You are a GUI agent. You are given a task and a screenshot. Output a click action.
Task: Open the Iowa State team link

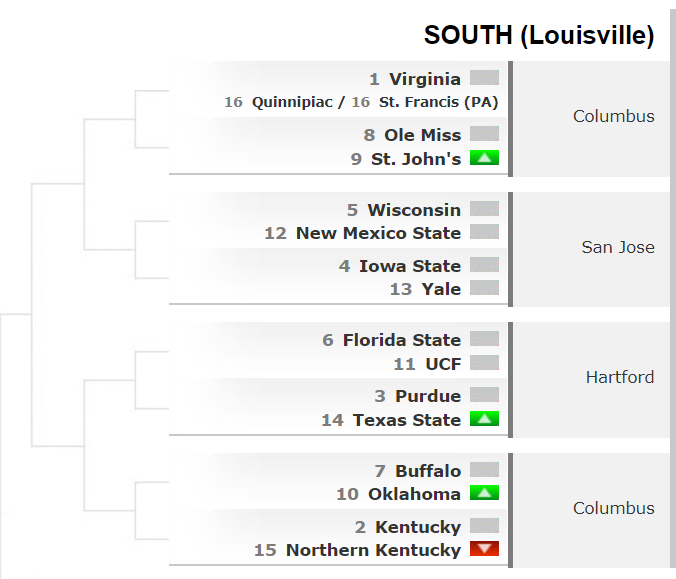pos(410,266)
